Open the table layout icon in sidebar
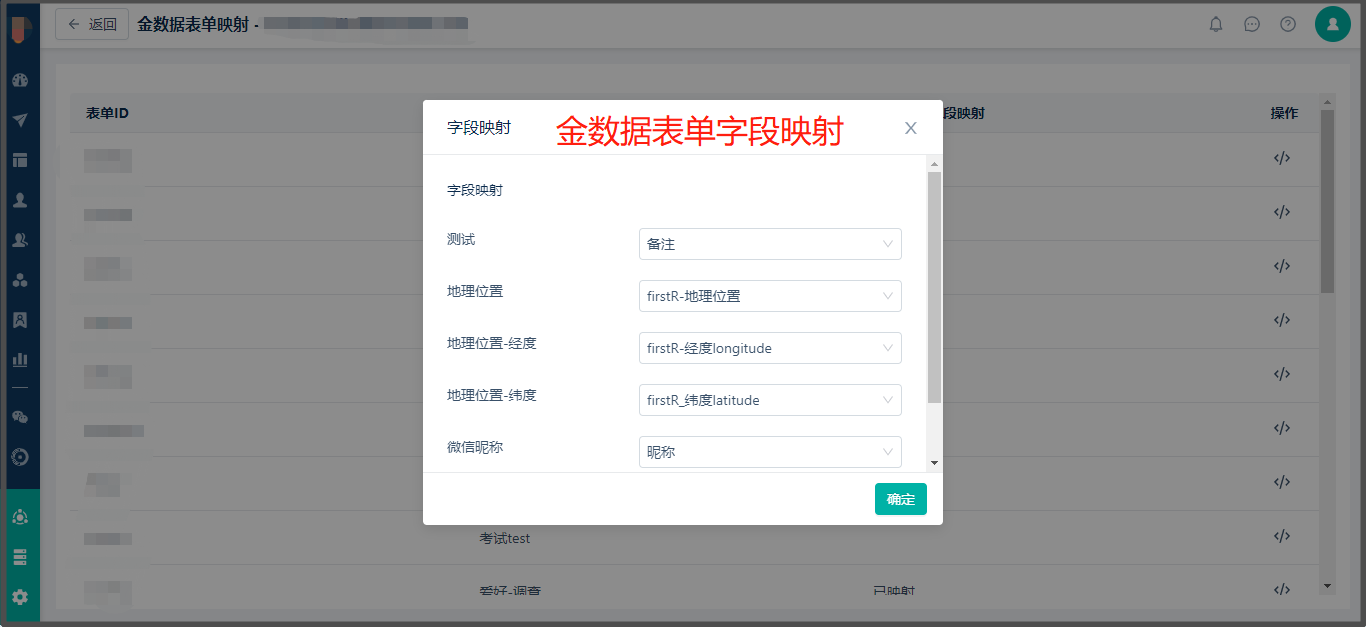This screenshot has width=1366, height=627. pos(20,160)
